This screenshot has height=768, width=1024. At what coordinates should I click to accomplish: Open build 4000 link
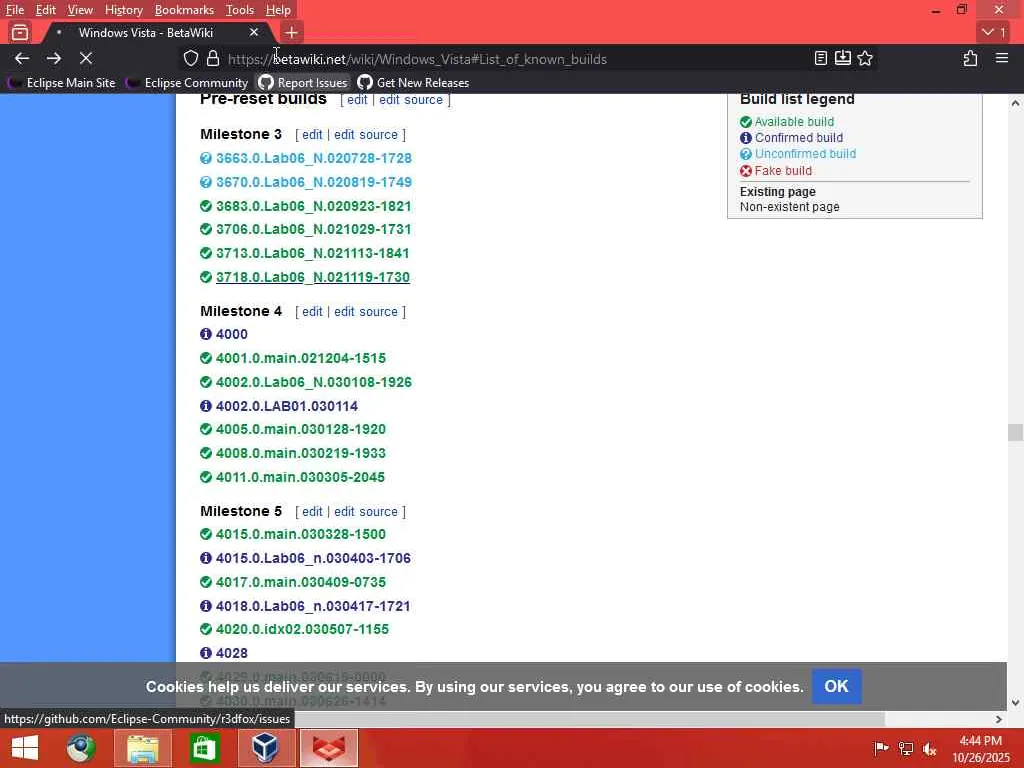[x=232, y=334]
